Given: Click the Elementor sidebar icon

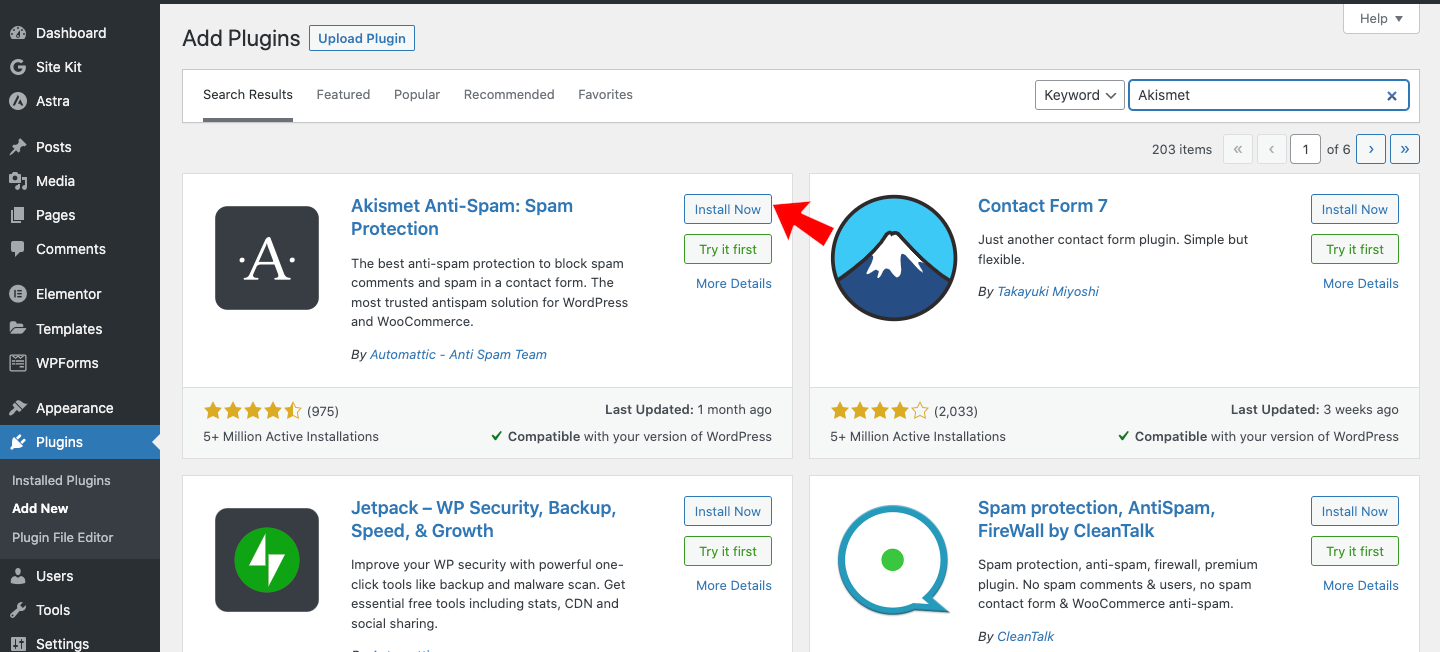Looking at the screenshot, I should tap(18, 293).
